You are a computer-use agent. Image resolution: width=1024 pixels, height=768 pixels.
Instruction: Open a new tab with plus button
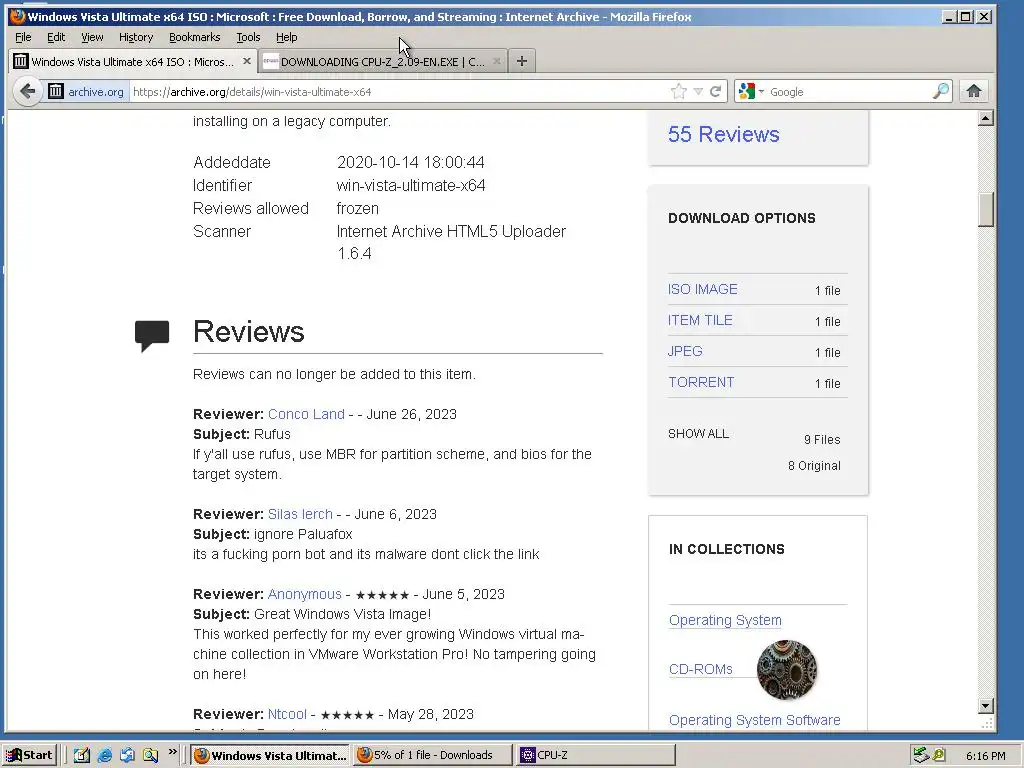(521, 61)
